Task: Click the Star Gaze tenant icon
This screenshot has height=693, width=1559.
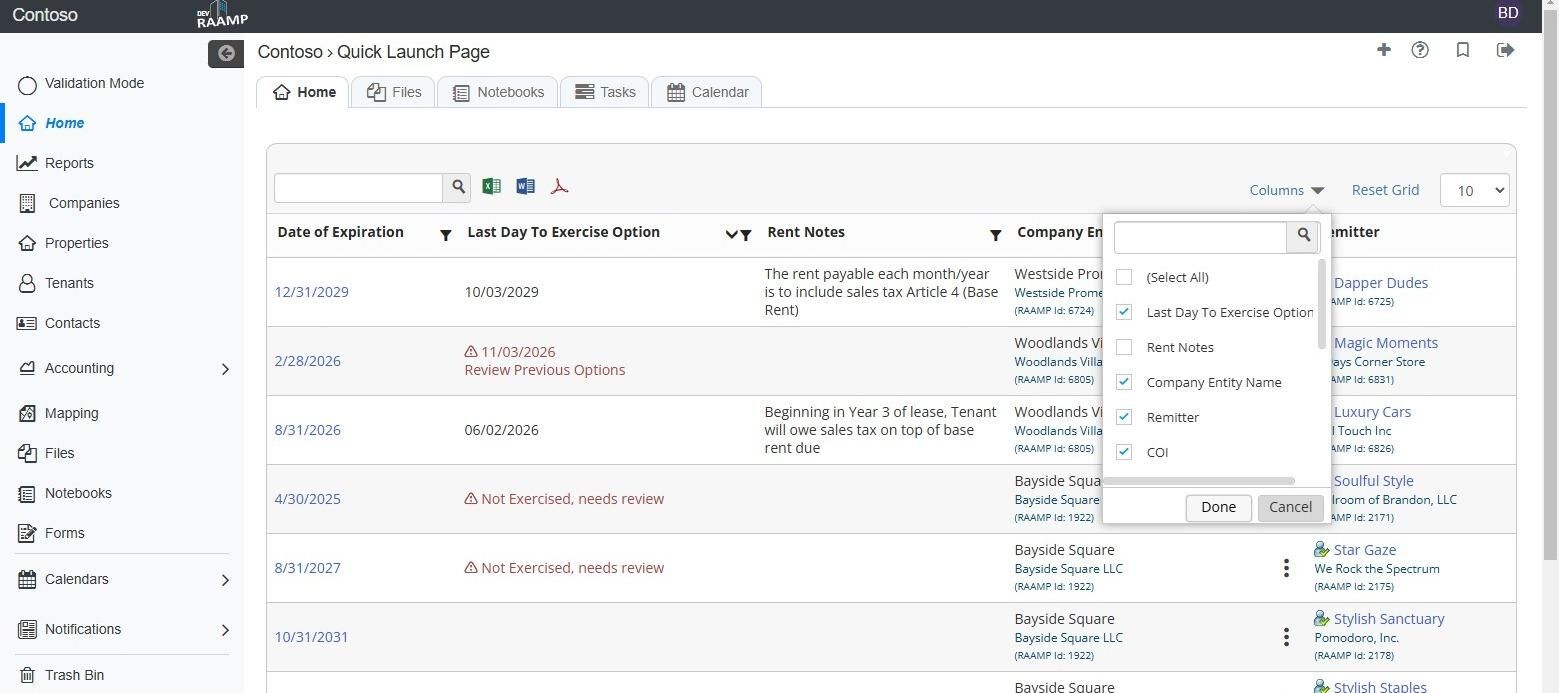Action: (x=1321, y=550)
